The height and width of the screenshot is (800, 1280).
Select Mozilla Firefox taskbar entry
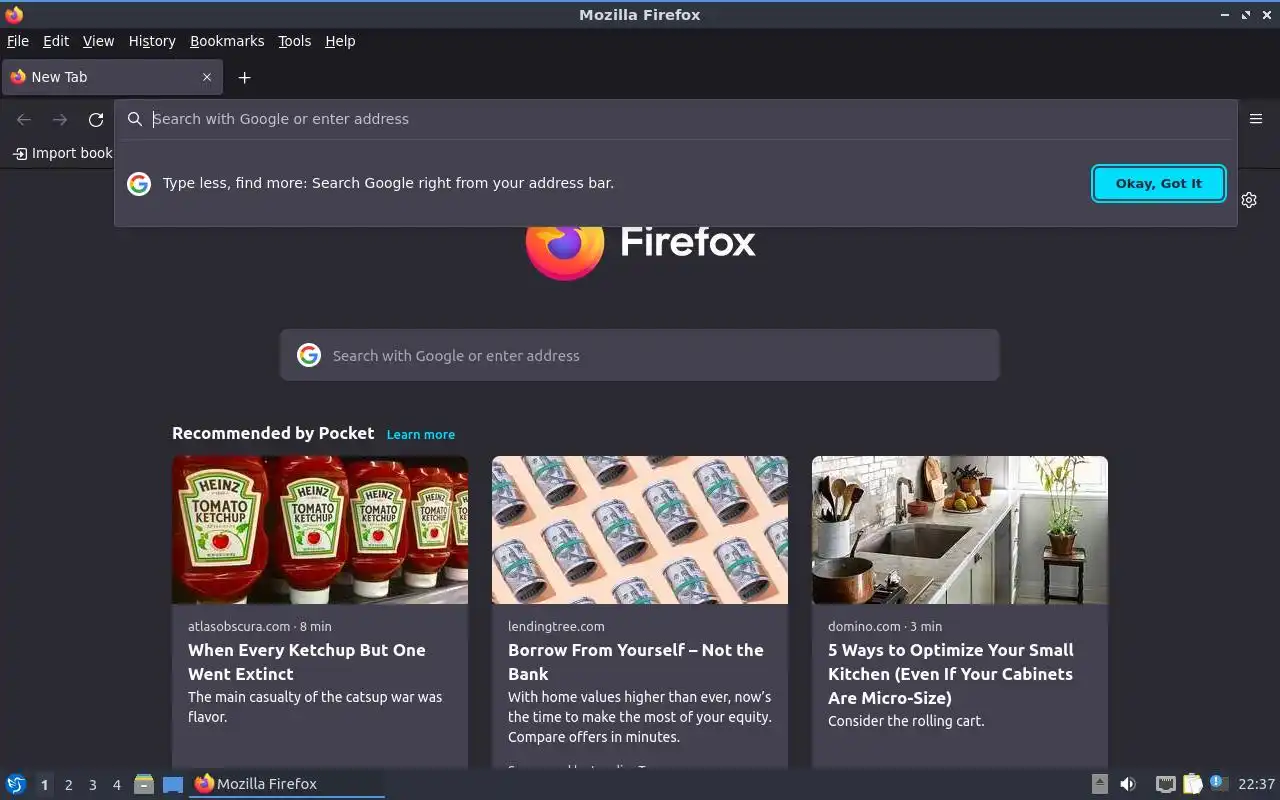pos(287,784)
